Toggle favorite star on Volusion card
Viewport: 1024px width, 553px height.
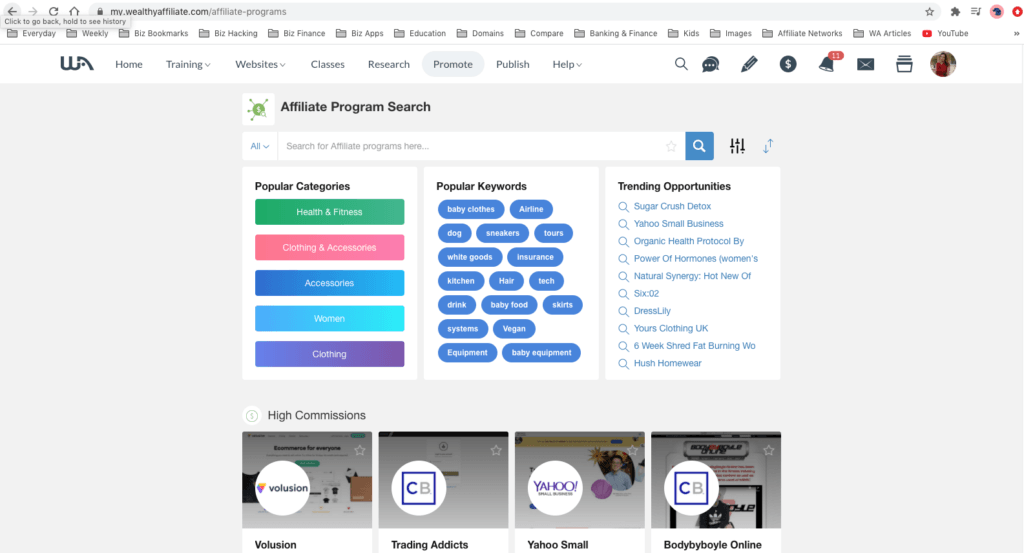pyautogui.click(x=360, y=450)
